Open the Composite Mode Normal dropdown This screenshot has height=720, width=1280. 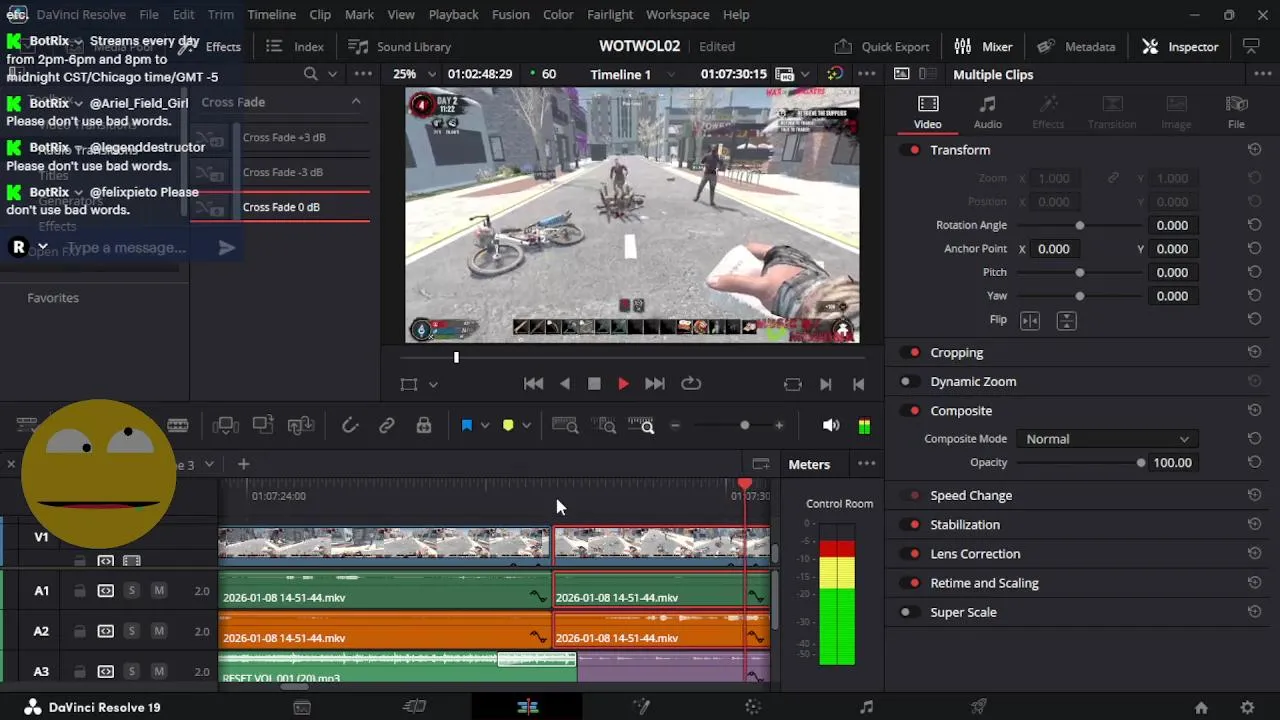pyautogui.click(x=1106, y=439)
